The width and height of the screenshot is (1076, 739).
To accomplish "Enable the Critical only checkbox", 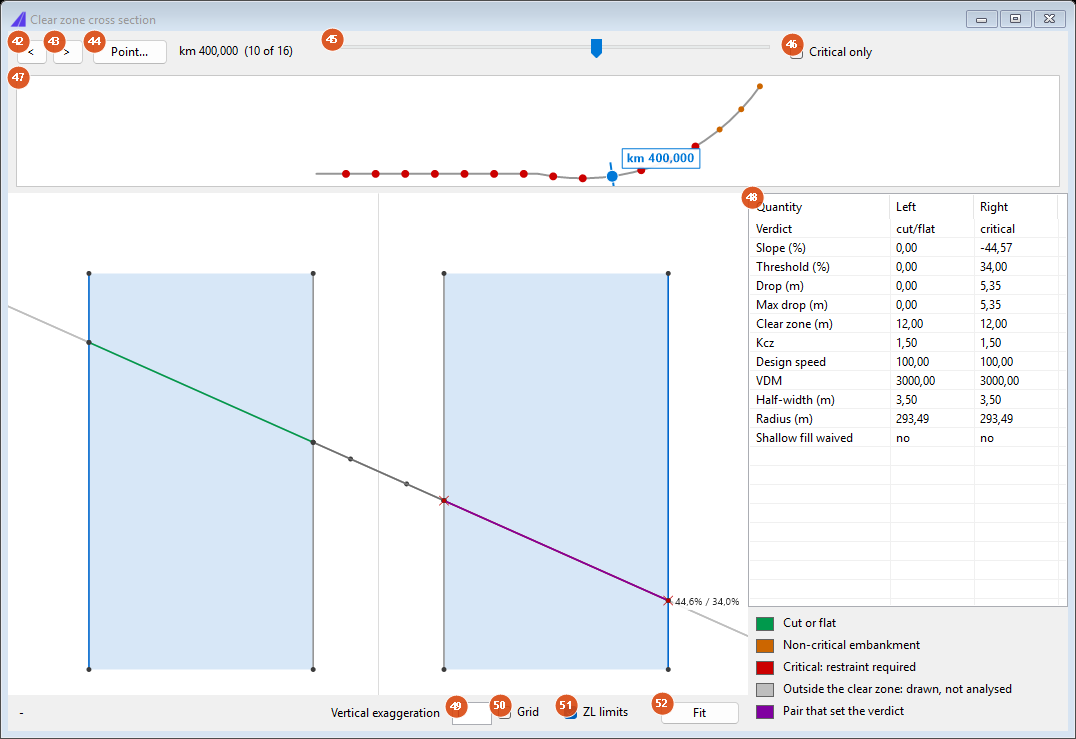I will point(797,52).
